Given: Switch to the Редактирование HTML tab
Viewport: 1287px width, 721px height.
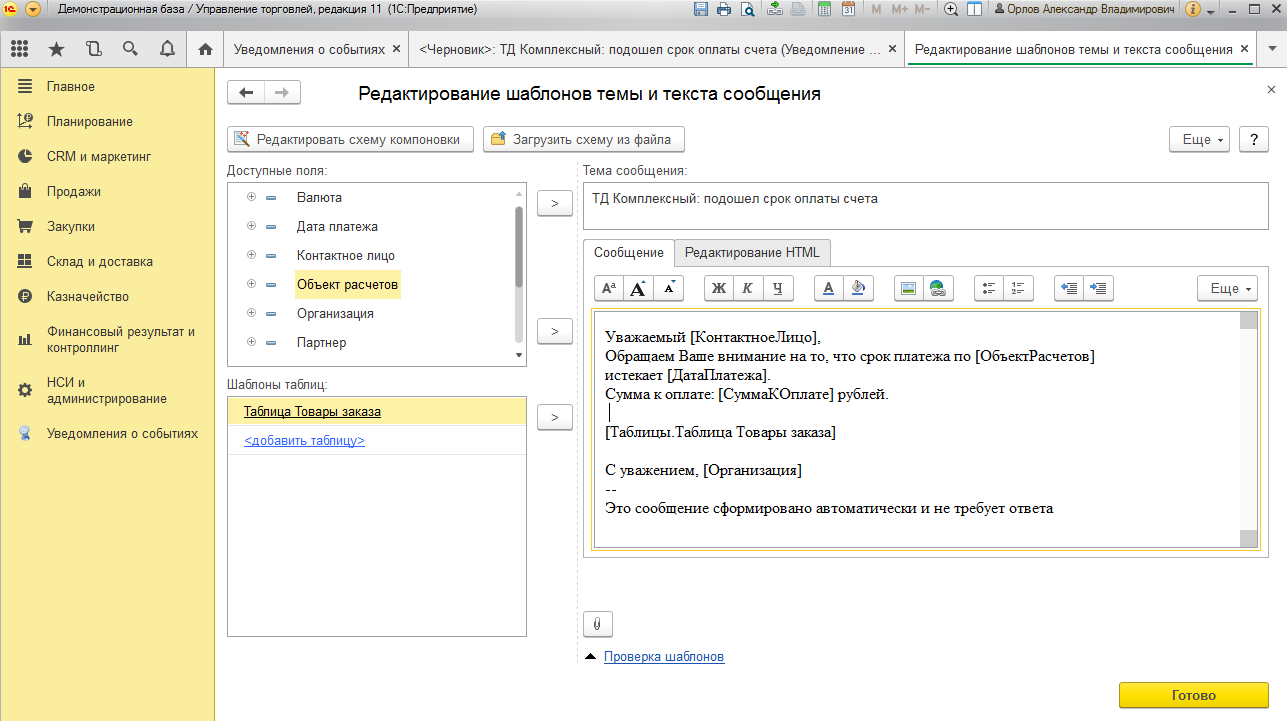Looking at the screenshot, I should tap(751, 252).
